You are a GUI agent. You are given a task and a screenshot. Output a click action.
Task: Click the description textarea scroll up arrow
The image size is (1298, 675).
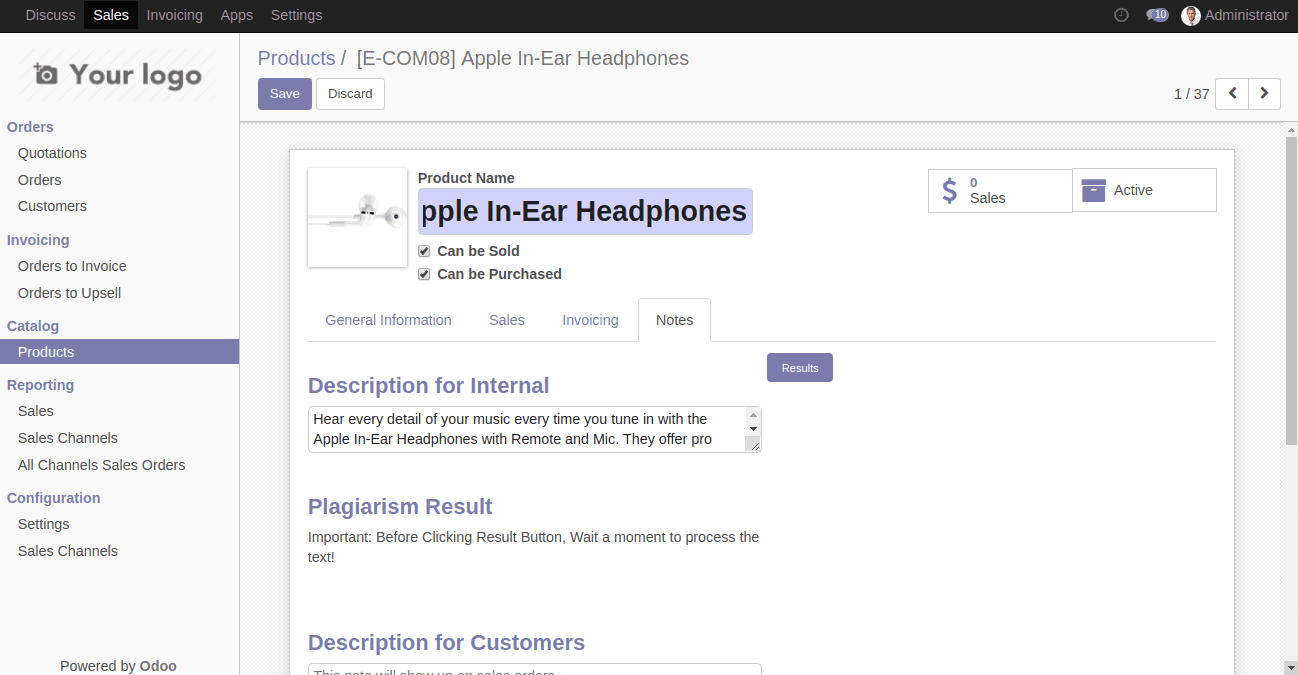coord(753,415)
